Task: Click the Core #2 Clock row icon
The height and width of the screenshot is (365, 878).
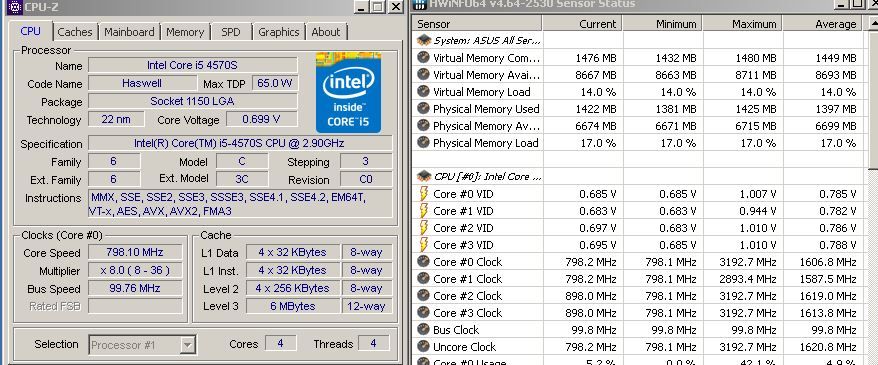Action: [423, 296]
